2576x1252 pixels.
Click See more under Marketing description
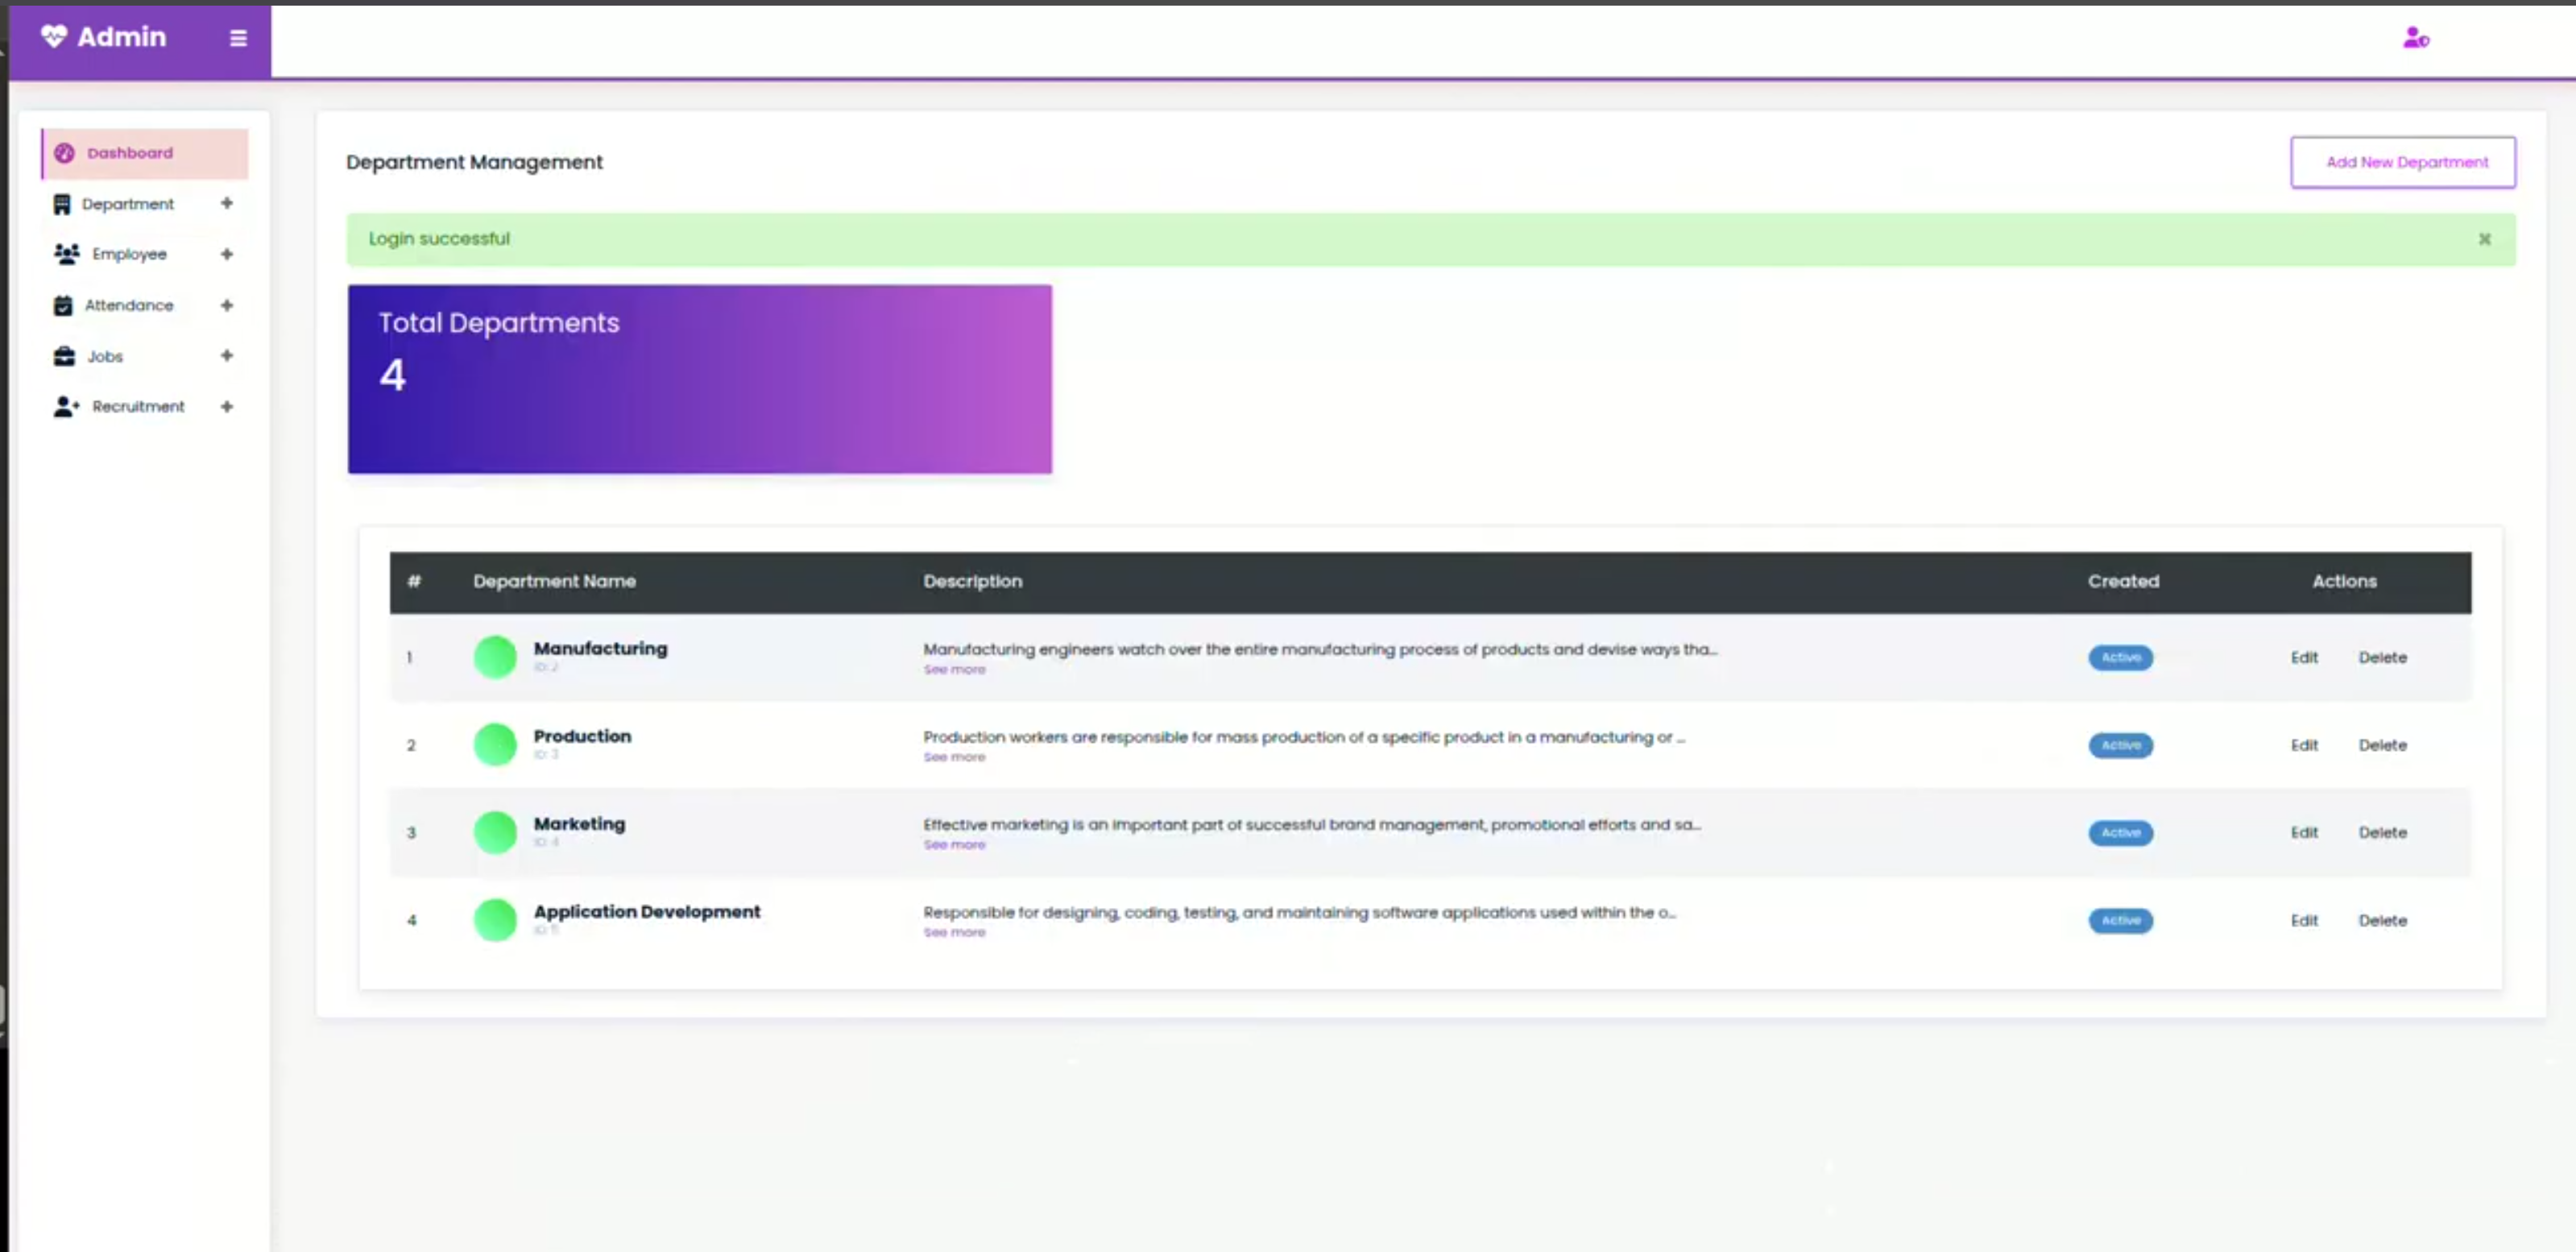954,845
